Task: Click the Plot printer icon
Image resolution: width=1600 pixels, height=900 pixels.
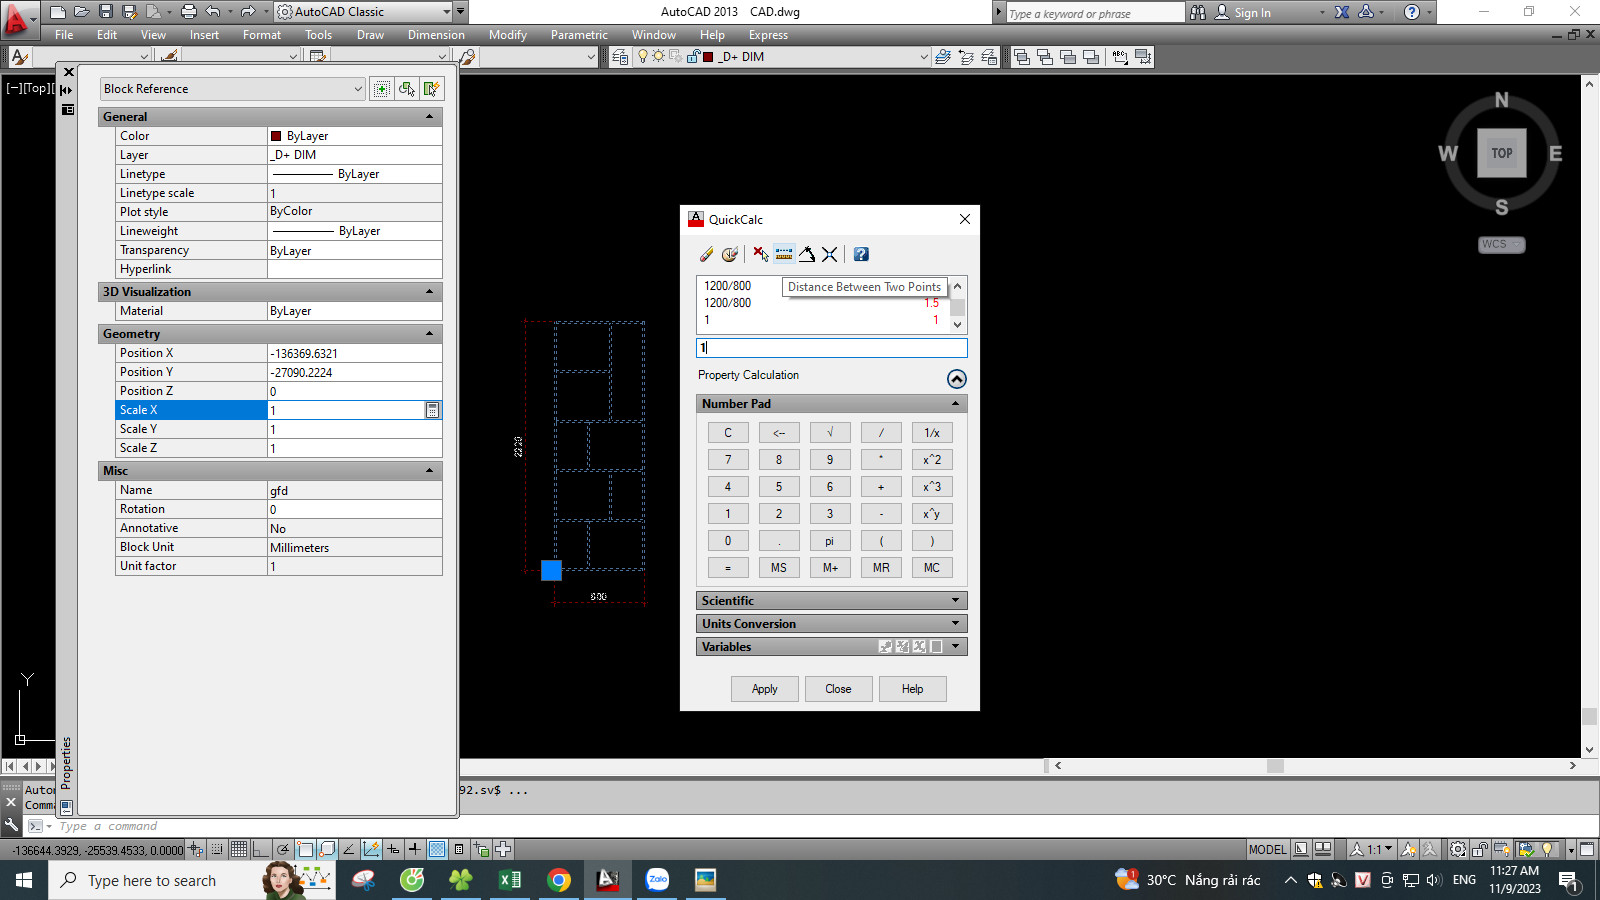Action: point(188,12)
